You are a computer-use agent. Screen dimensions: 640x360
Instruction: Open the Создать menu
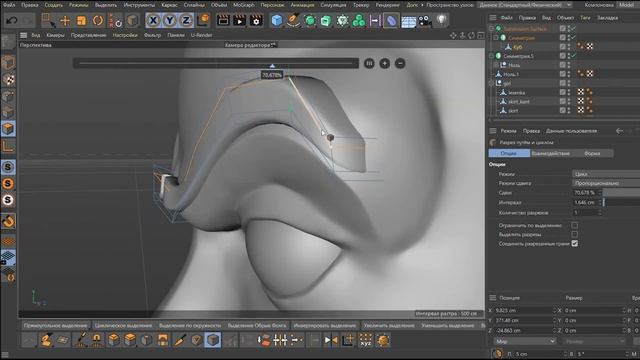point(53,5)
